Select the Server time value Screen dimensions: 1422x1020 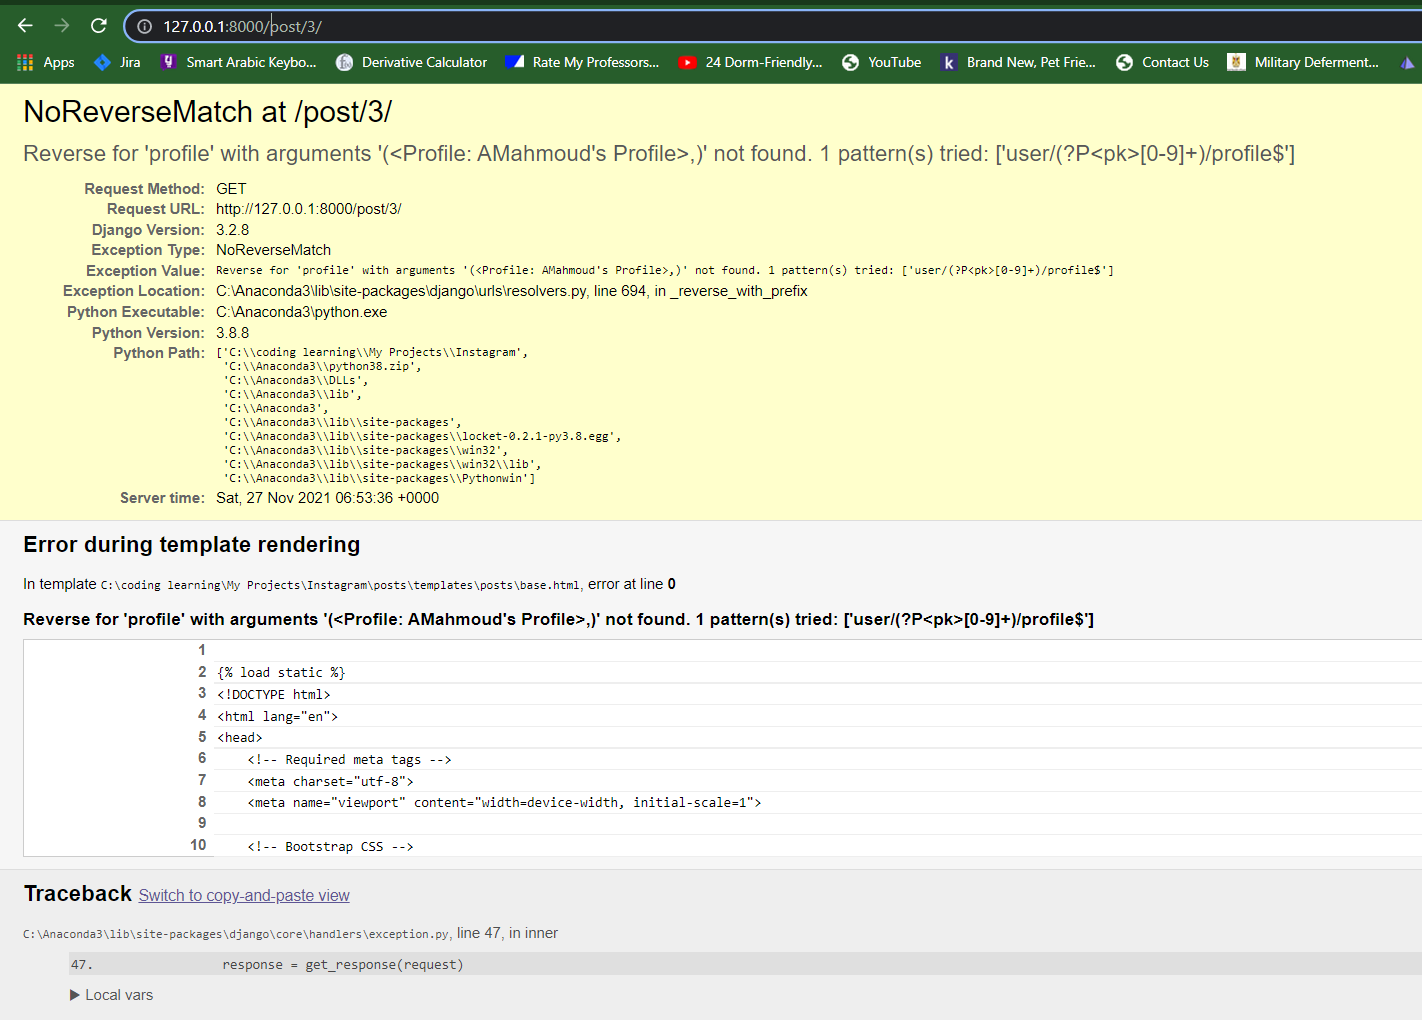point(328,498)
